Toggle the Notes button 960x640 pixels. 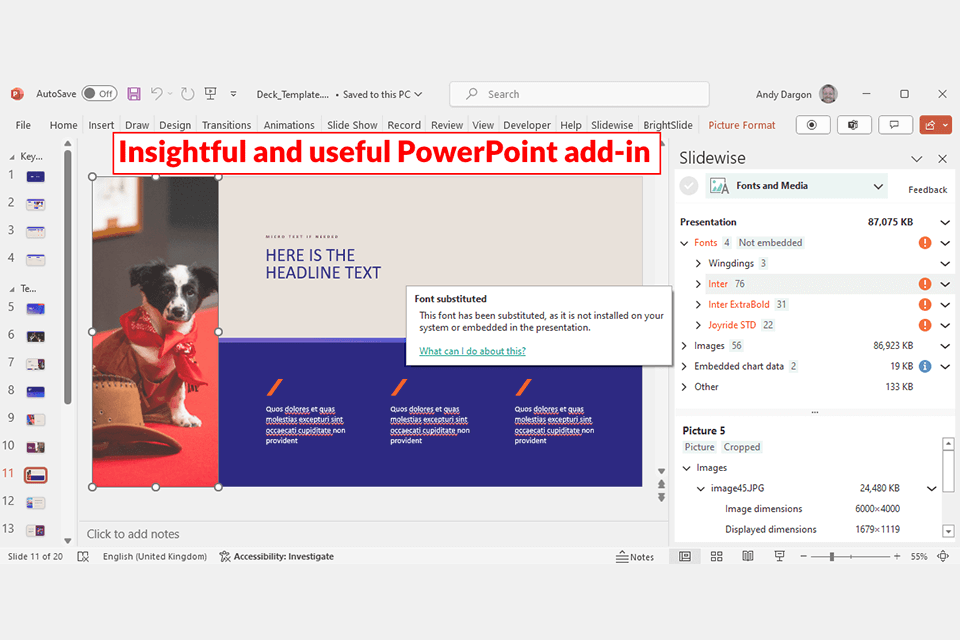click(x=635, y=557)
